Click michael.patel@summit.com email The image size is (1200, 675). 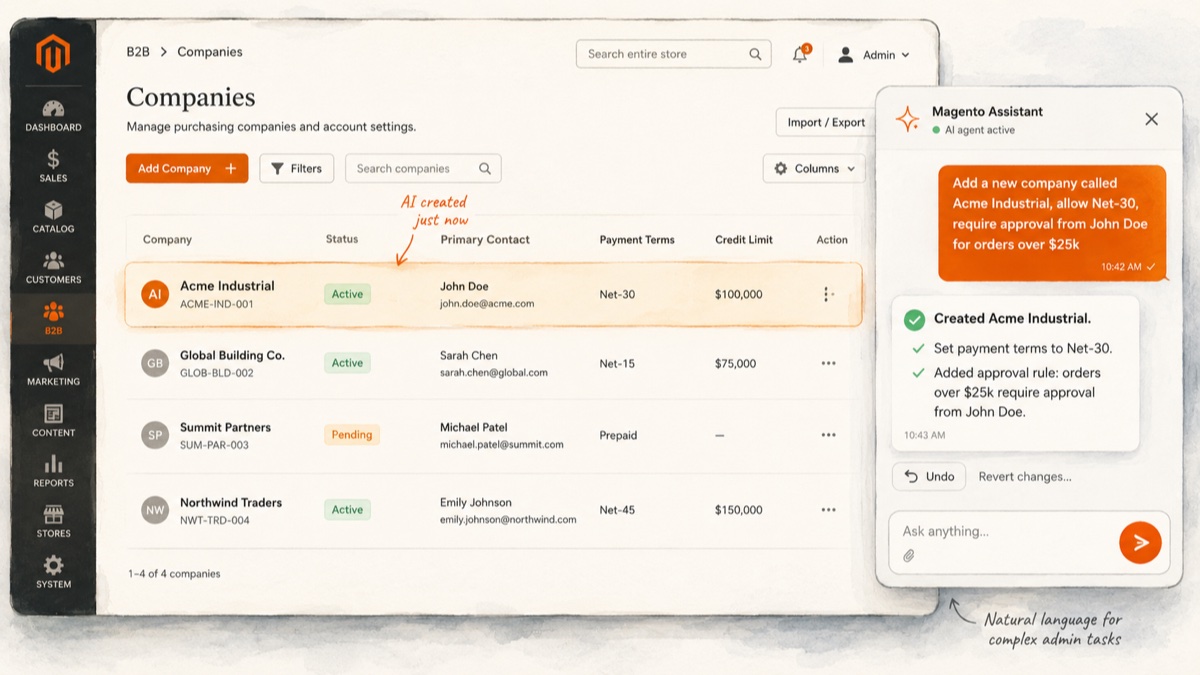(x=502, y=444)
